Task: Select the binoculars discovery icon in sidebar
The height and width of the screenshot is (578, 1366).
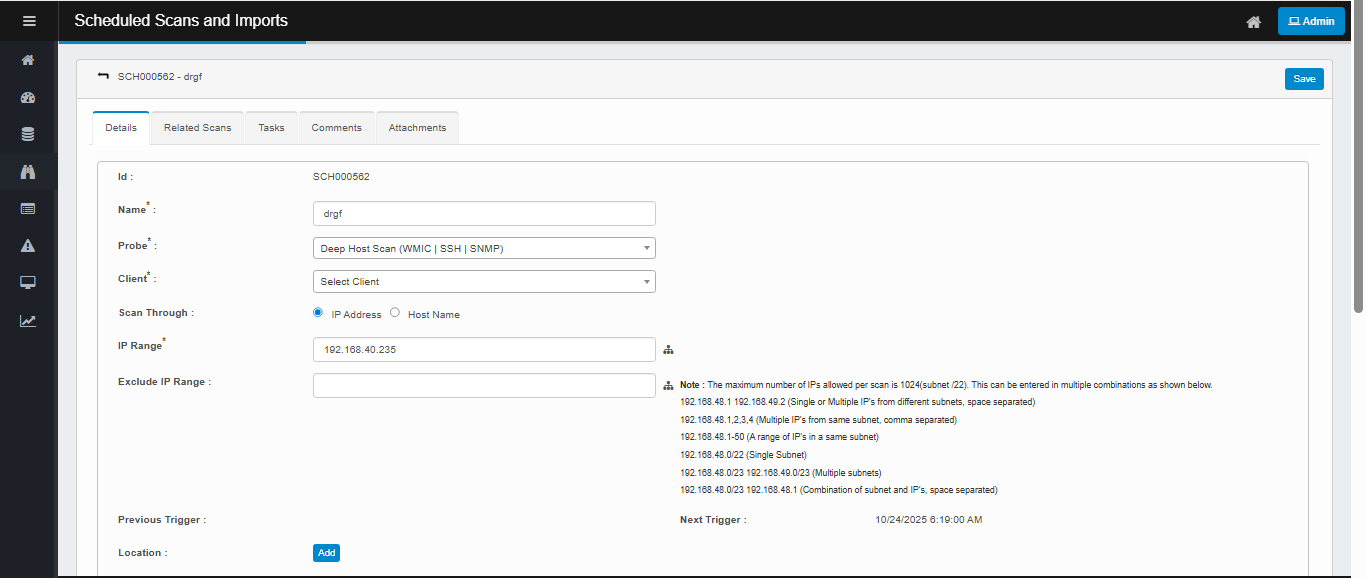Action: coord(28,172)
